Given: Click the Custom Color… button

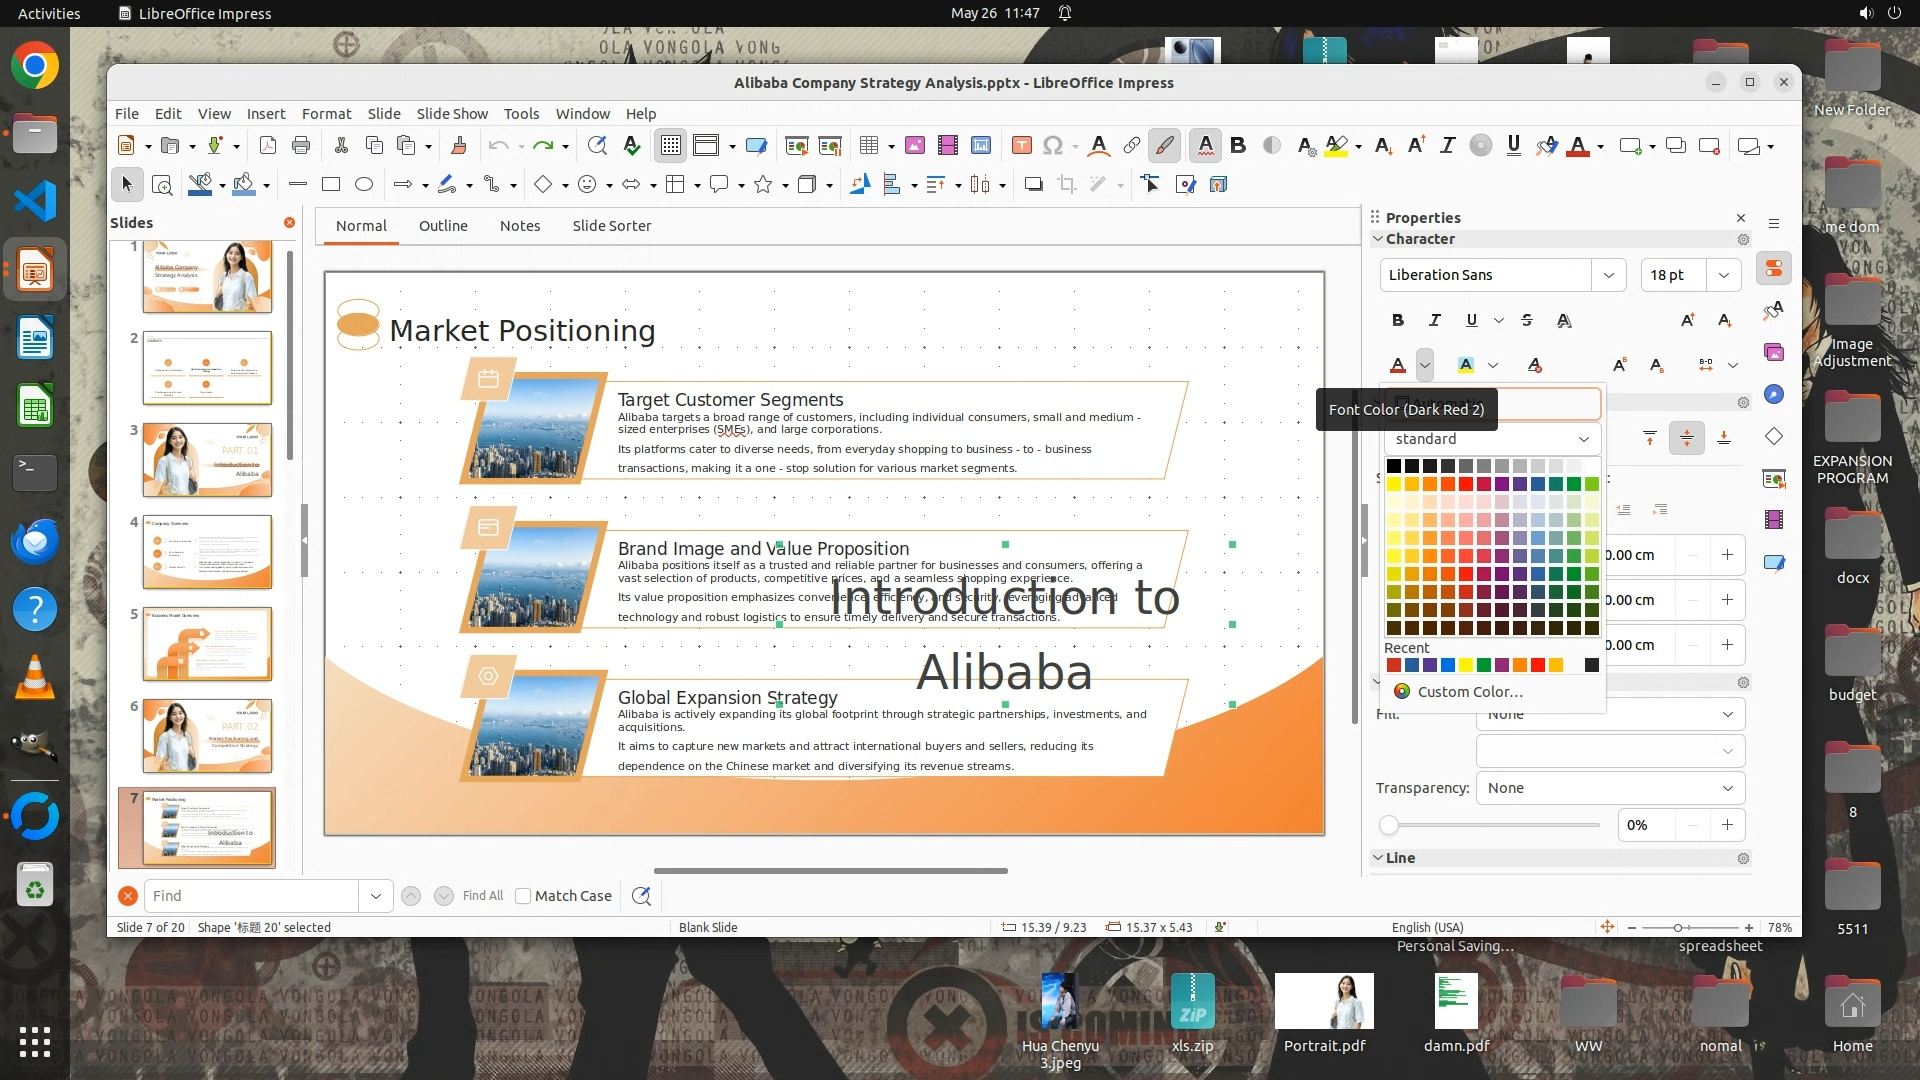Looking at the screenshot, I should pyautogui.click(x=1469, y=692).
